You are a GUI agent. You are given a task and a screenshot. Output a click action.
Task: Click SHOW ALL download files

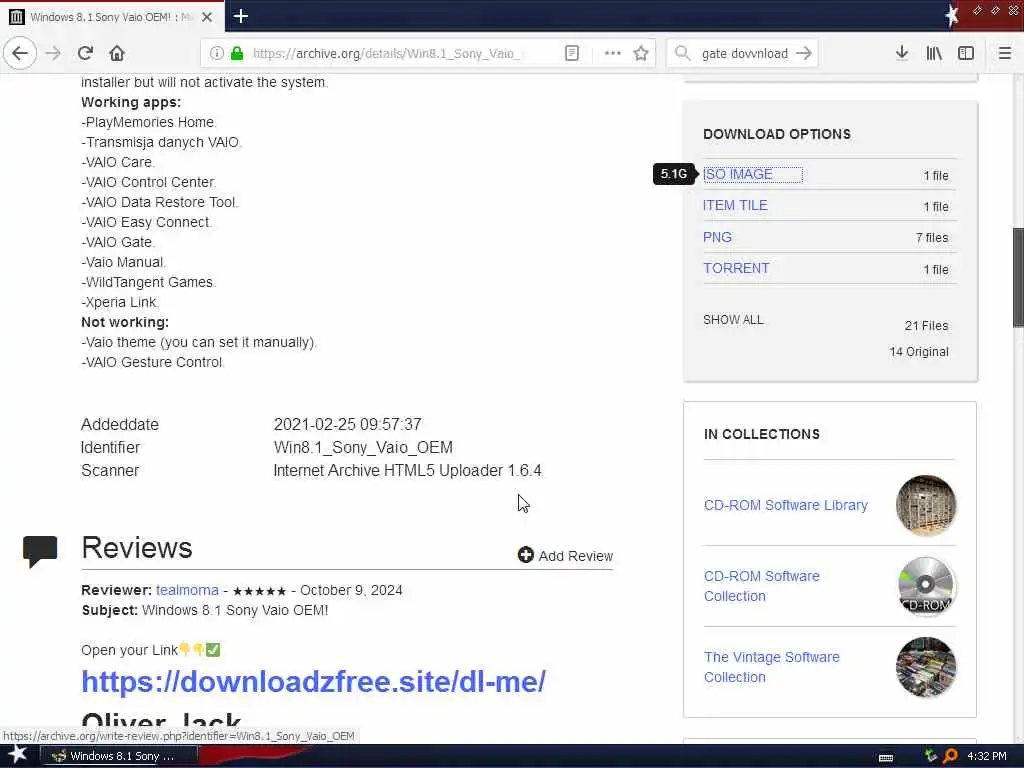[x=733, y=320]
